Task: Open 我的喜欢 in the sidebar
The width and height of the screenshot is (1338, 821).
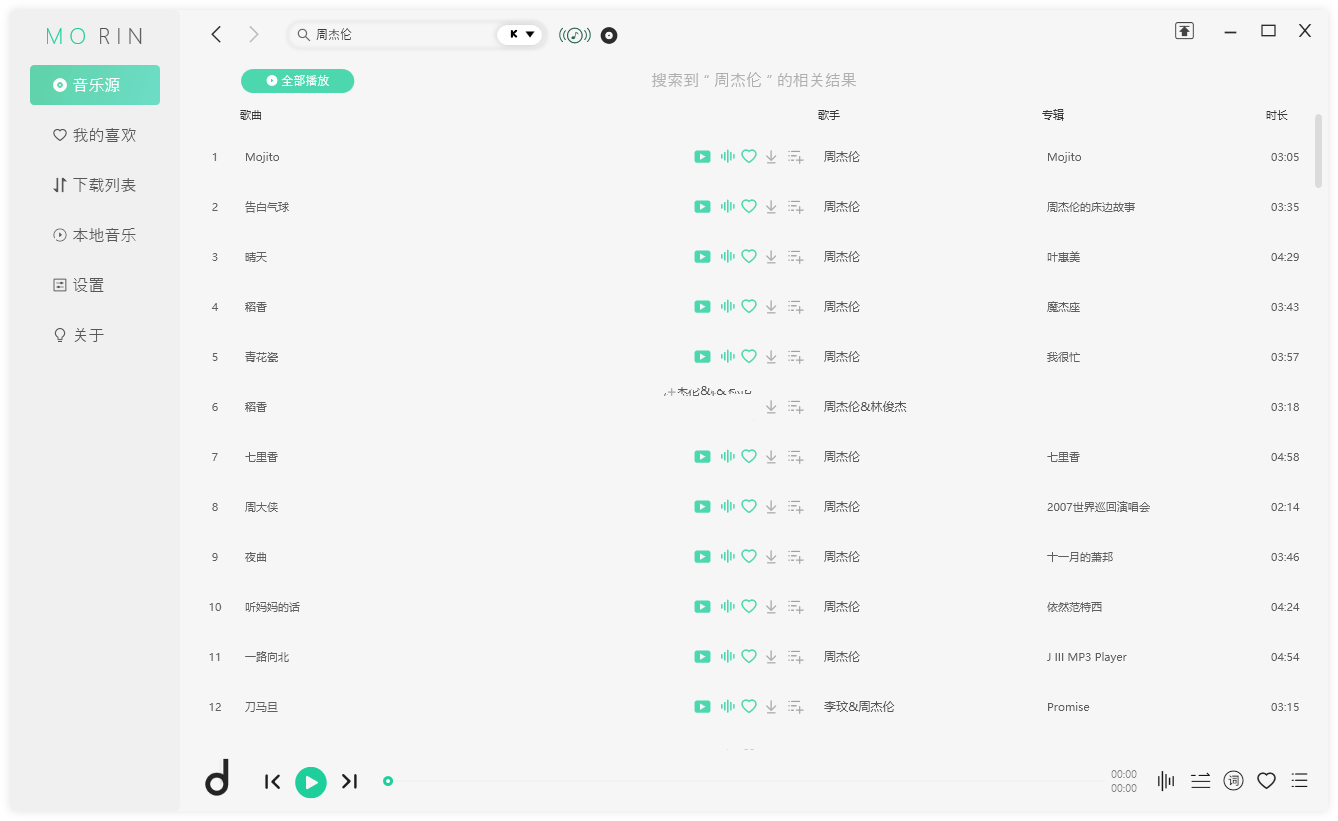Action: (95, 135)
